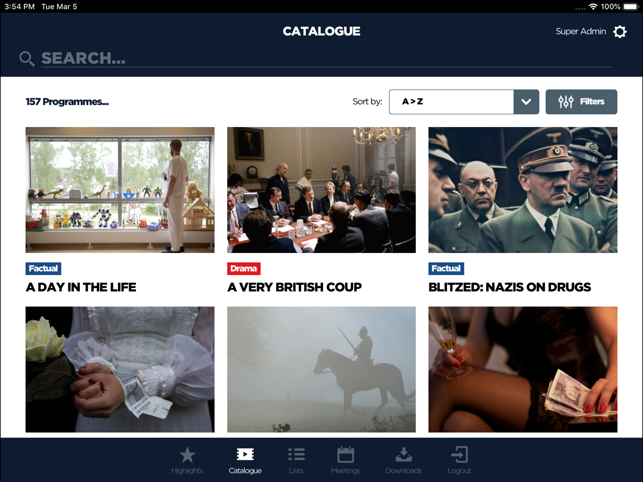This screenshot has width=643, height=482.
Task: Open the A > Z sort combo box
Action: [464, 102]
